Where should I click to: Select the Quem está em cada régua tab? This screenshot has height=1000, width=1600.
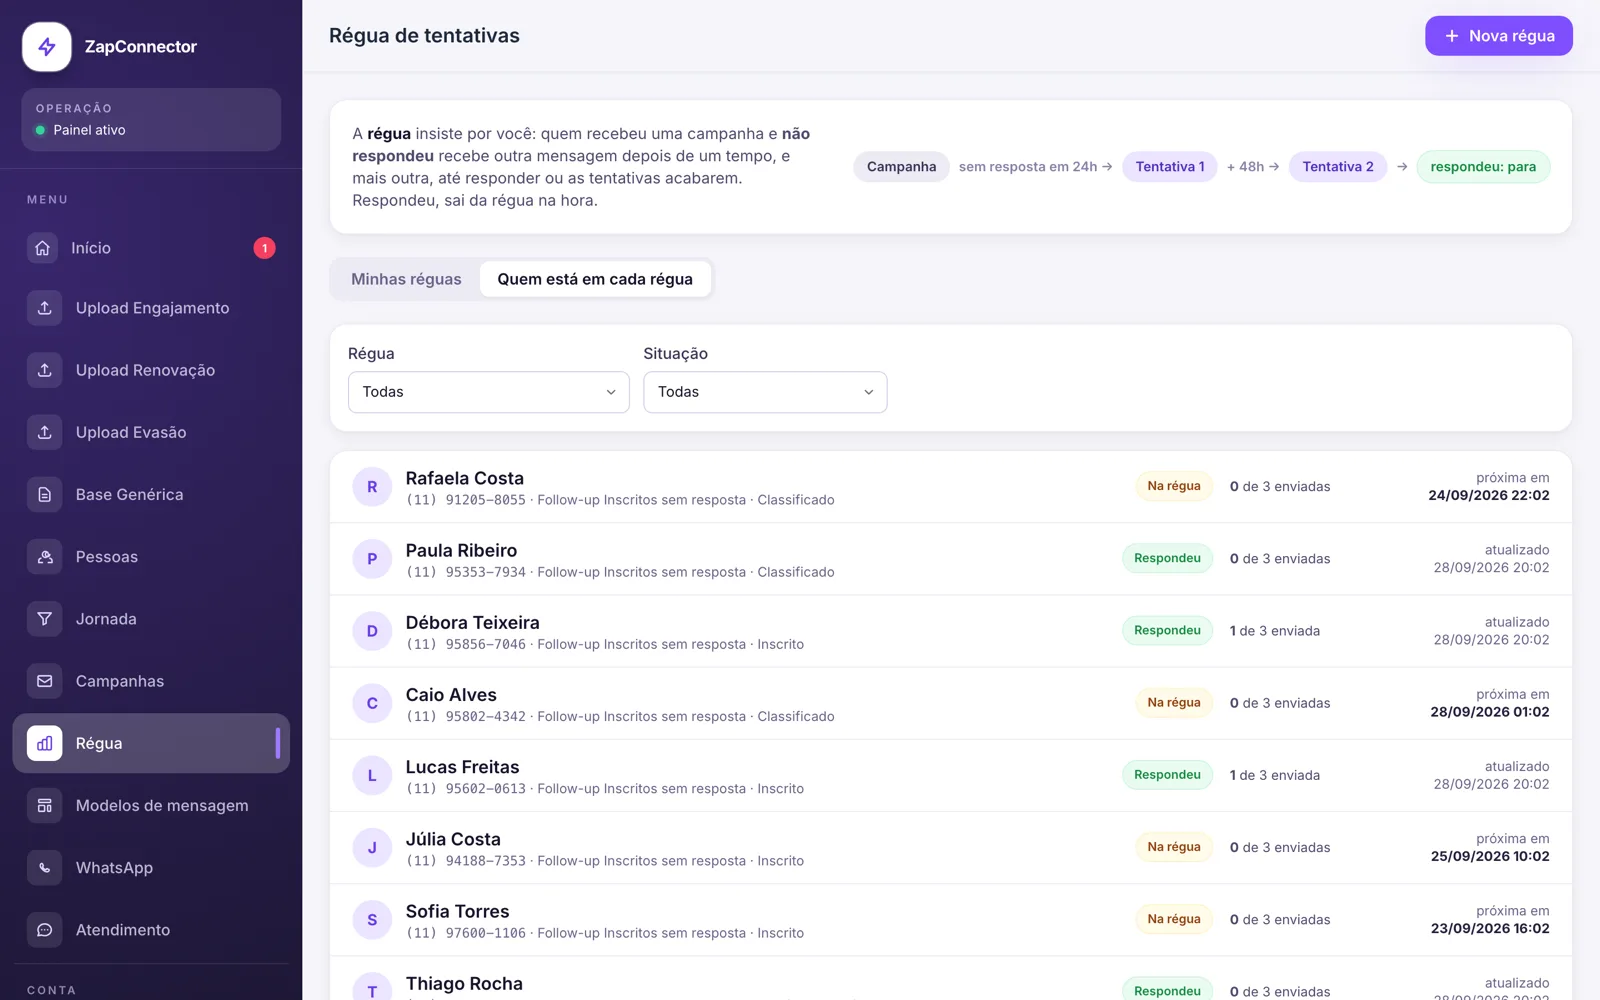(595, 279)
